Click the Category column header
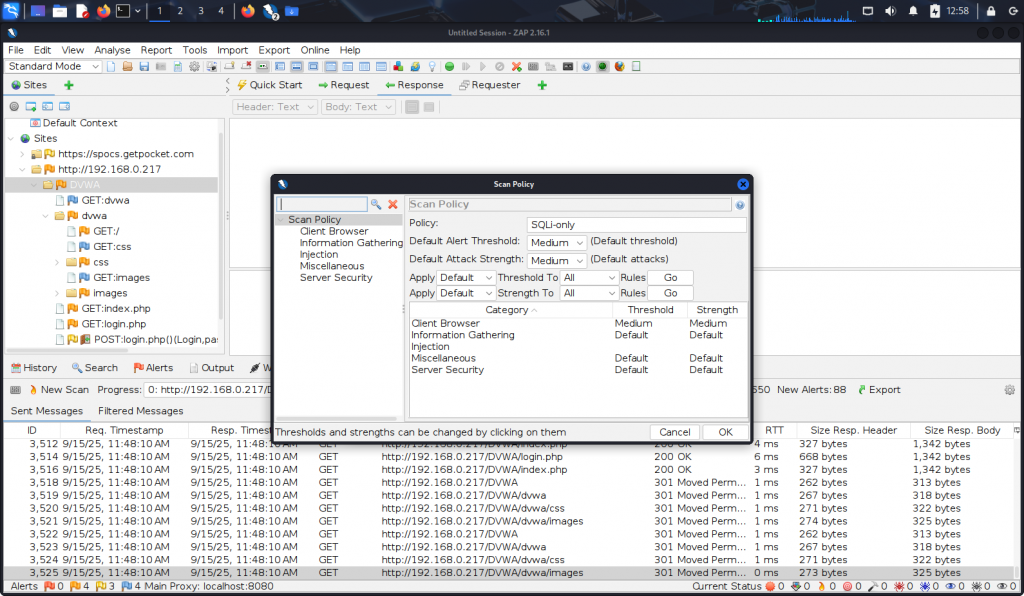The width and height of the screenshot is (1024, 596). click(x=511, y=310)
